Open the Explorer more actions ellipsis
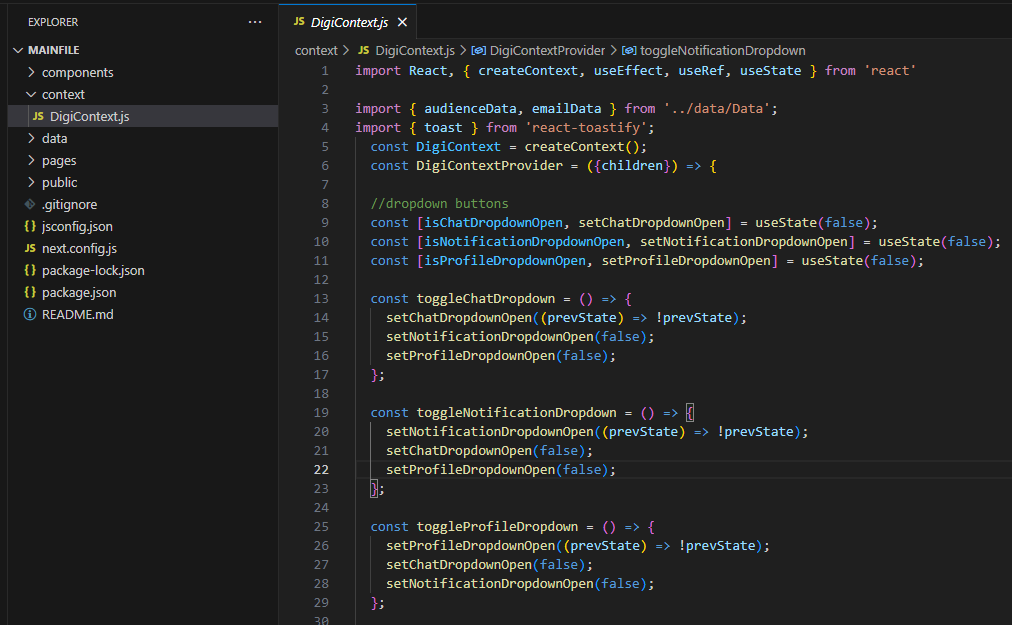This screenshot has width=1012, height=625. click(x=256, y=22)
